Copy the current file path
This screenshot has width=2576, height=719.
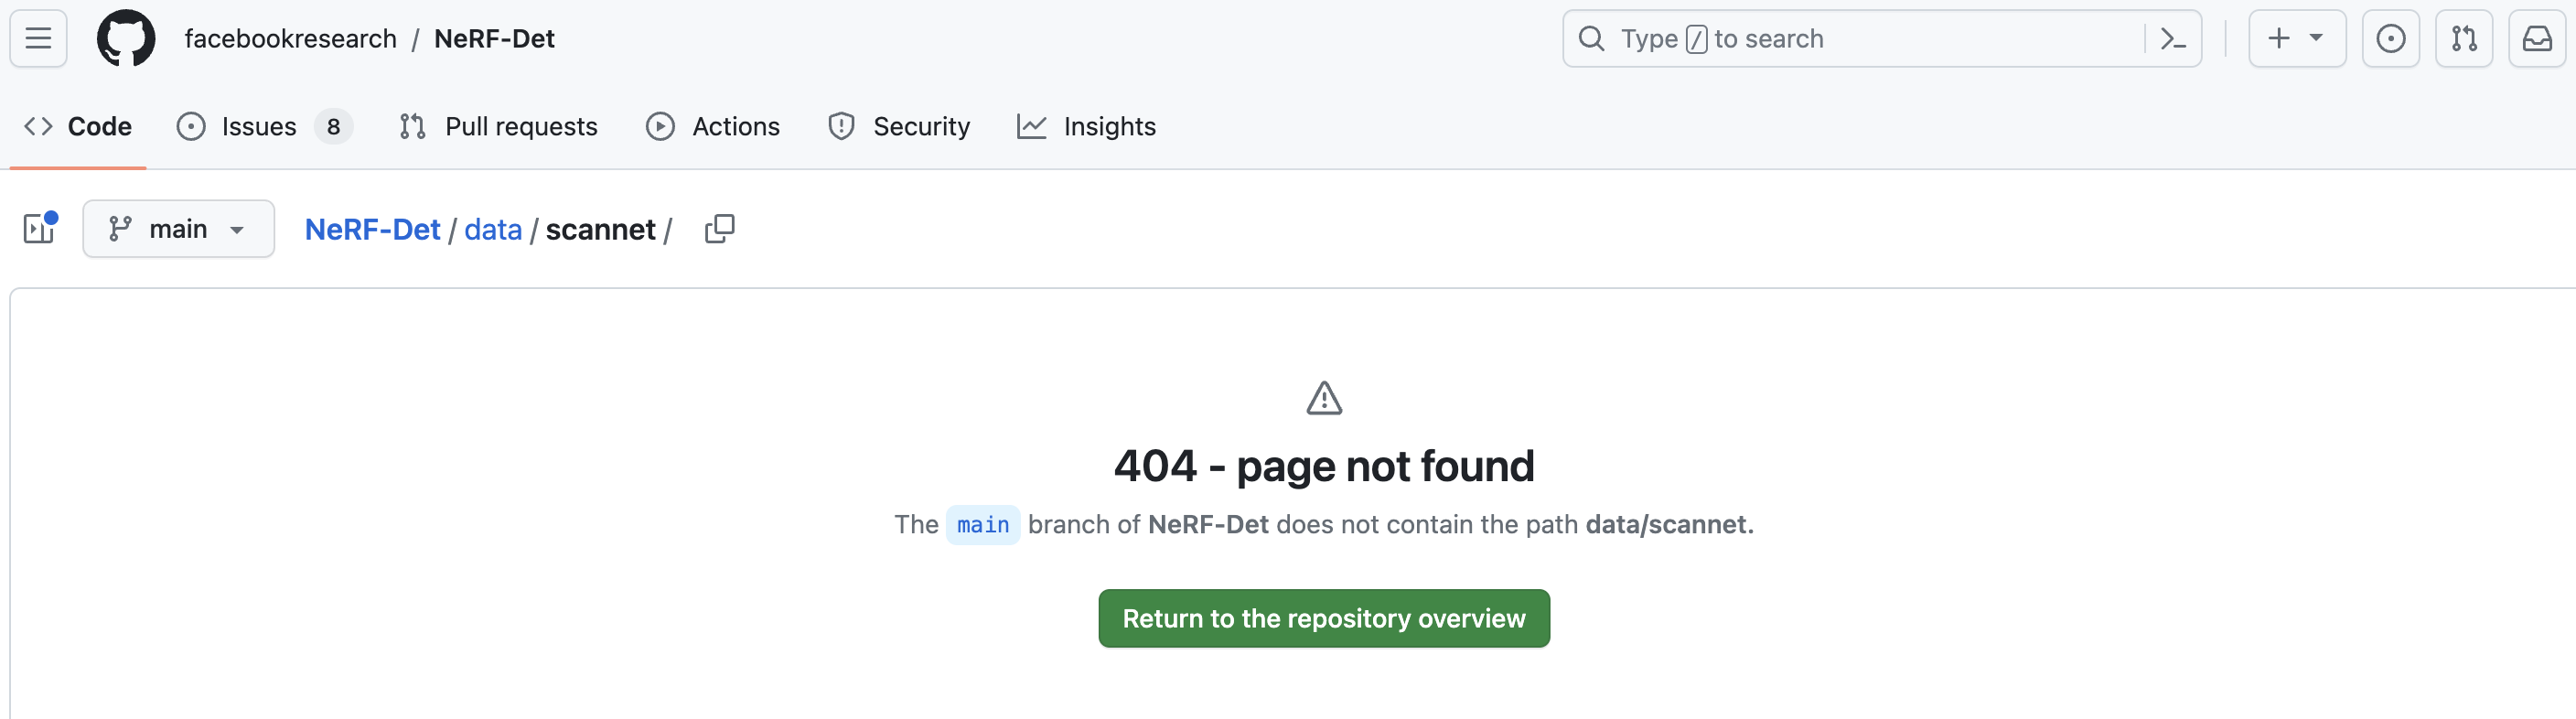(720, 228)
